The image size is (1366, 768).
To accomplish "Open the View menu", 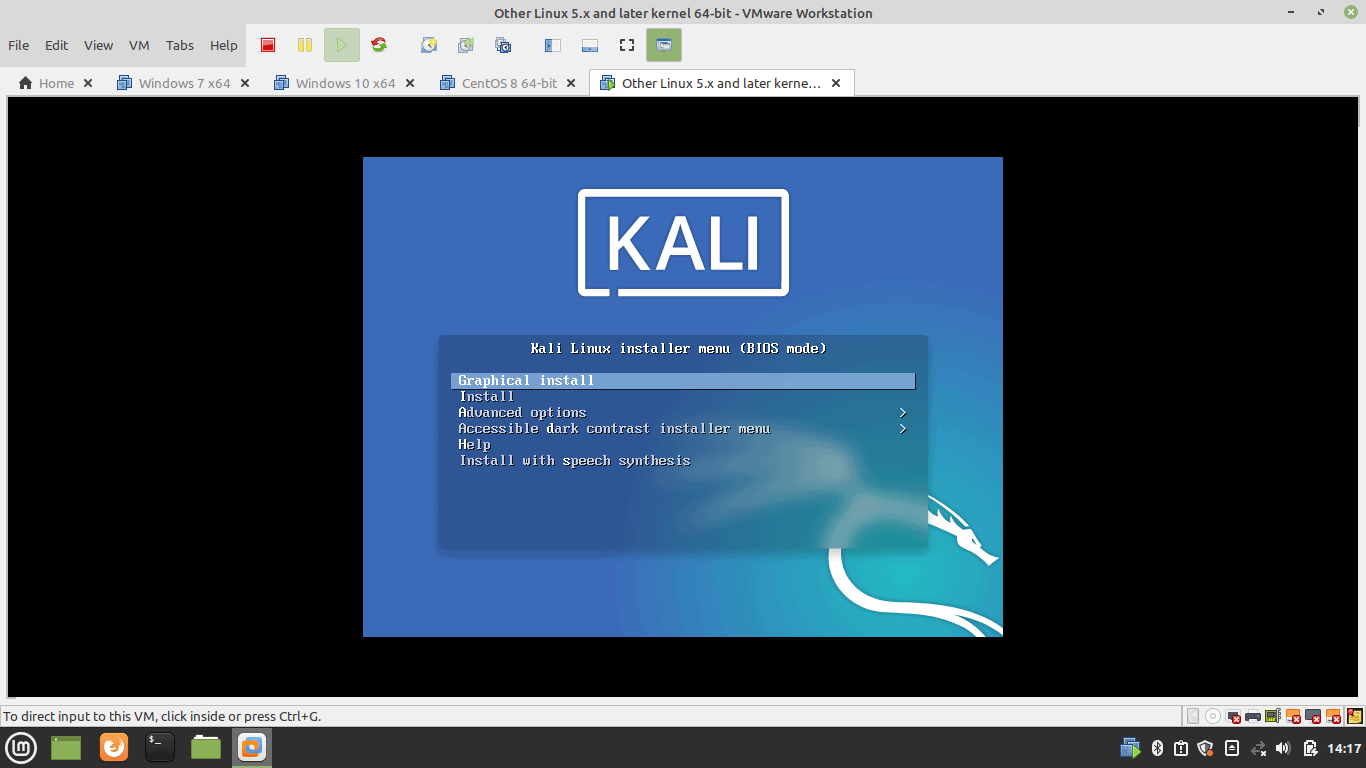I will 99,45.
